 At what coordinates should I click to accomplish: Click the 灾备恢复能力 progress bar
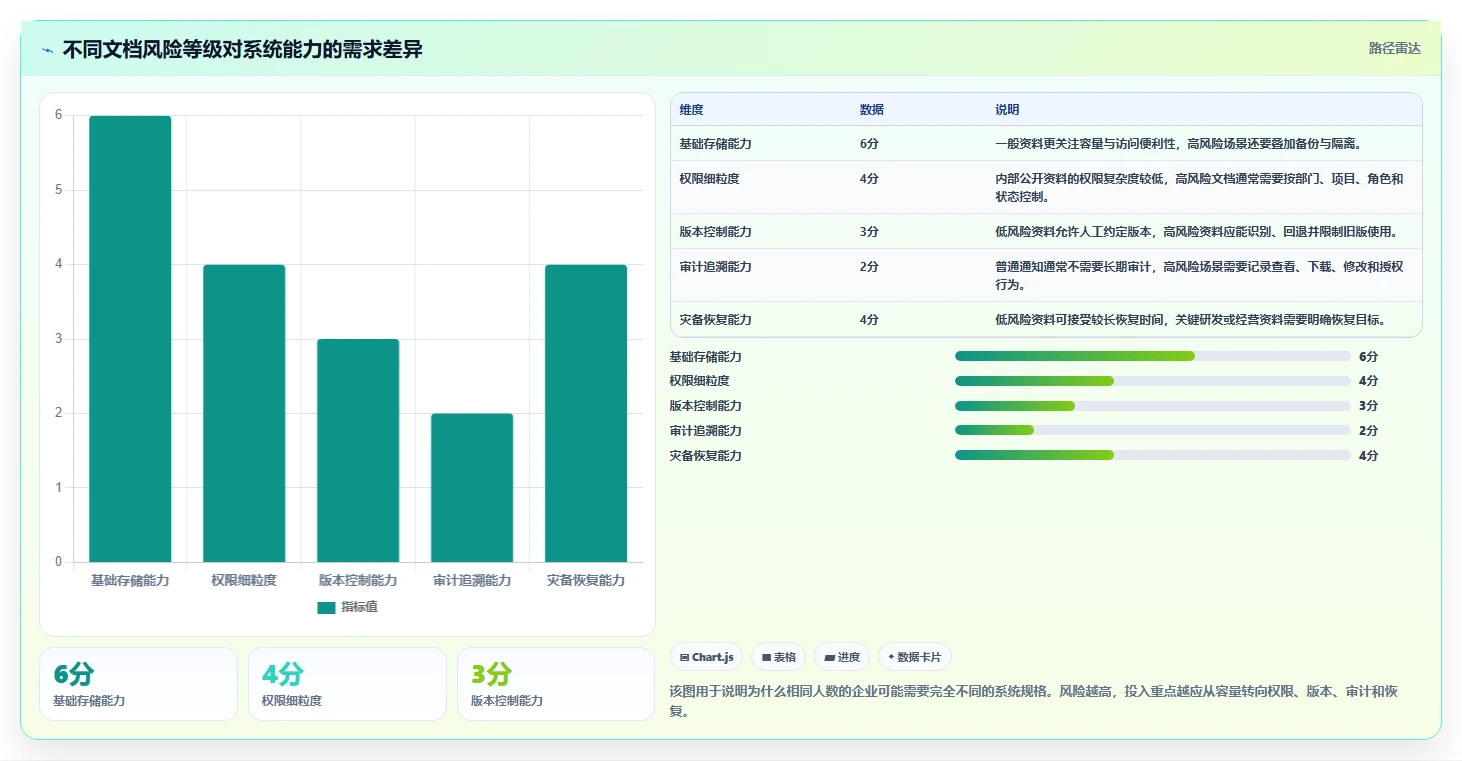point(1153,455)
